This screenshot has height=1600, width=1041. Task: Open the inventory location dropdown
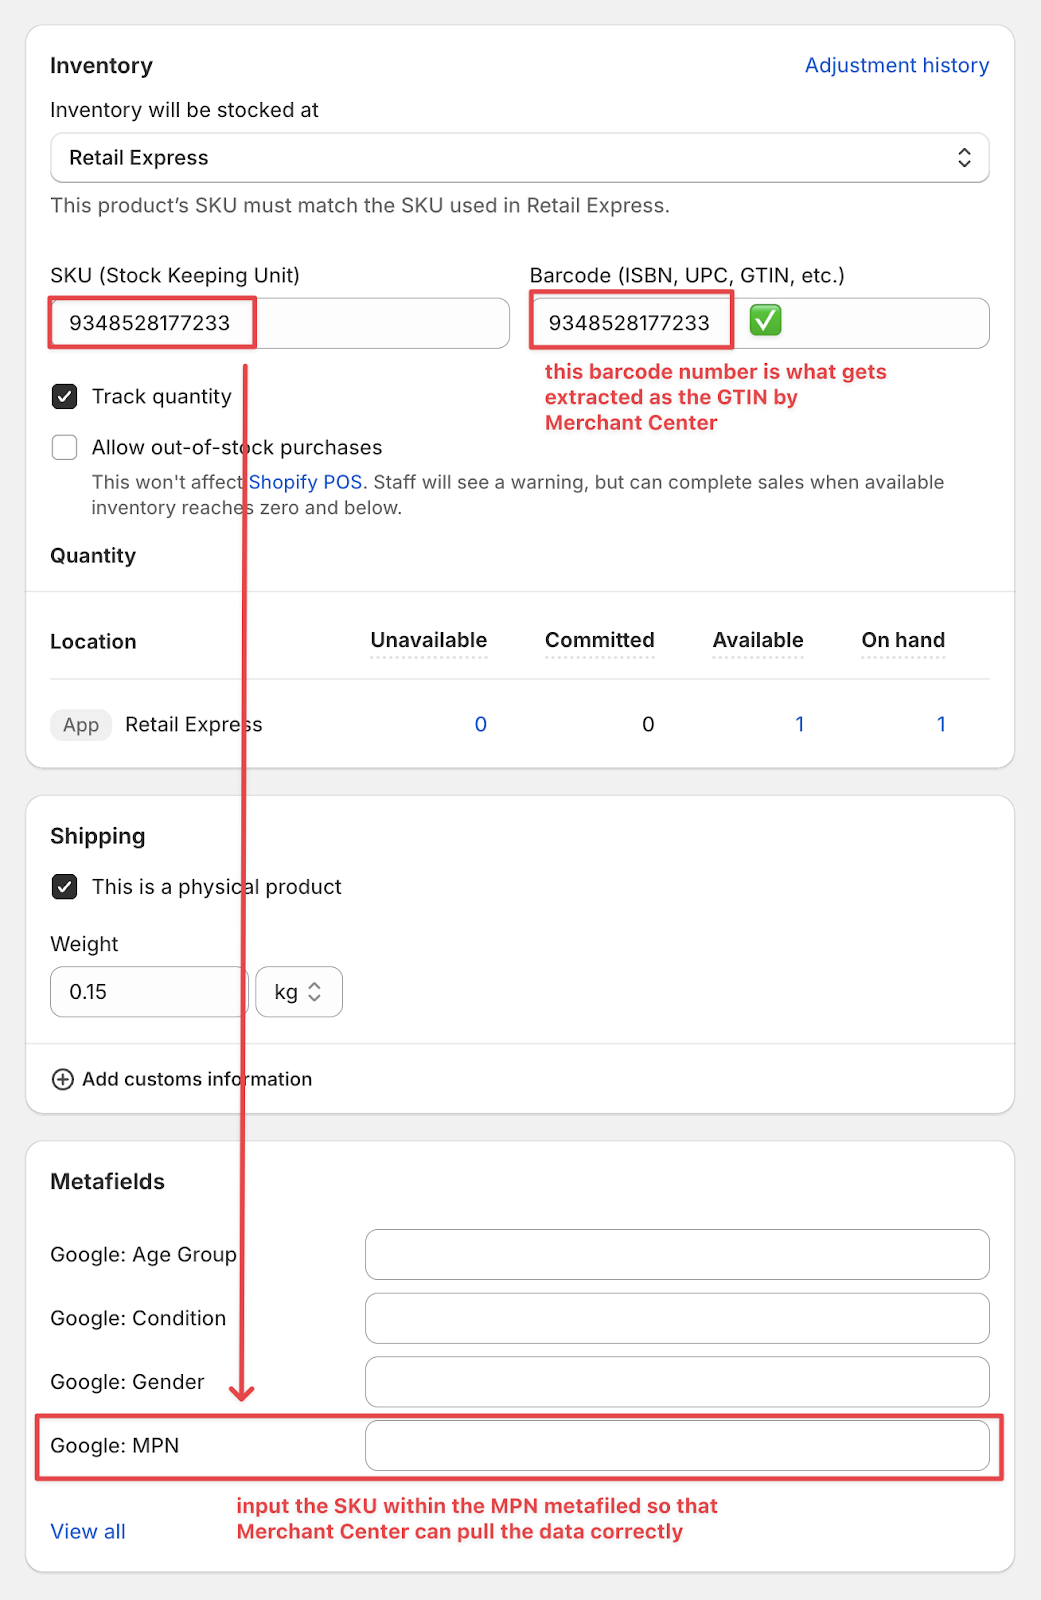(519, 158)
